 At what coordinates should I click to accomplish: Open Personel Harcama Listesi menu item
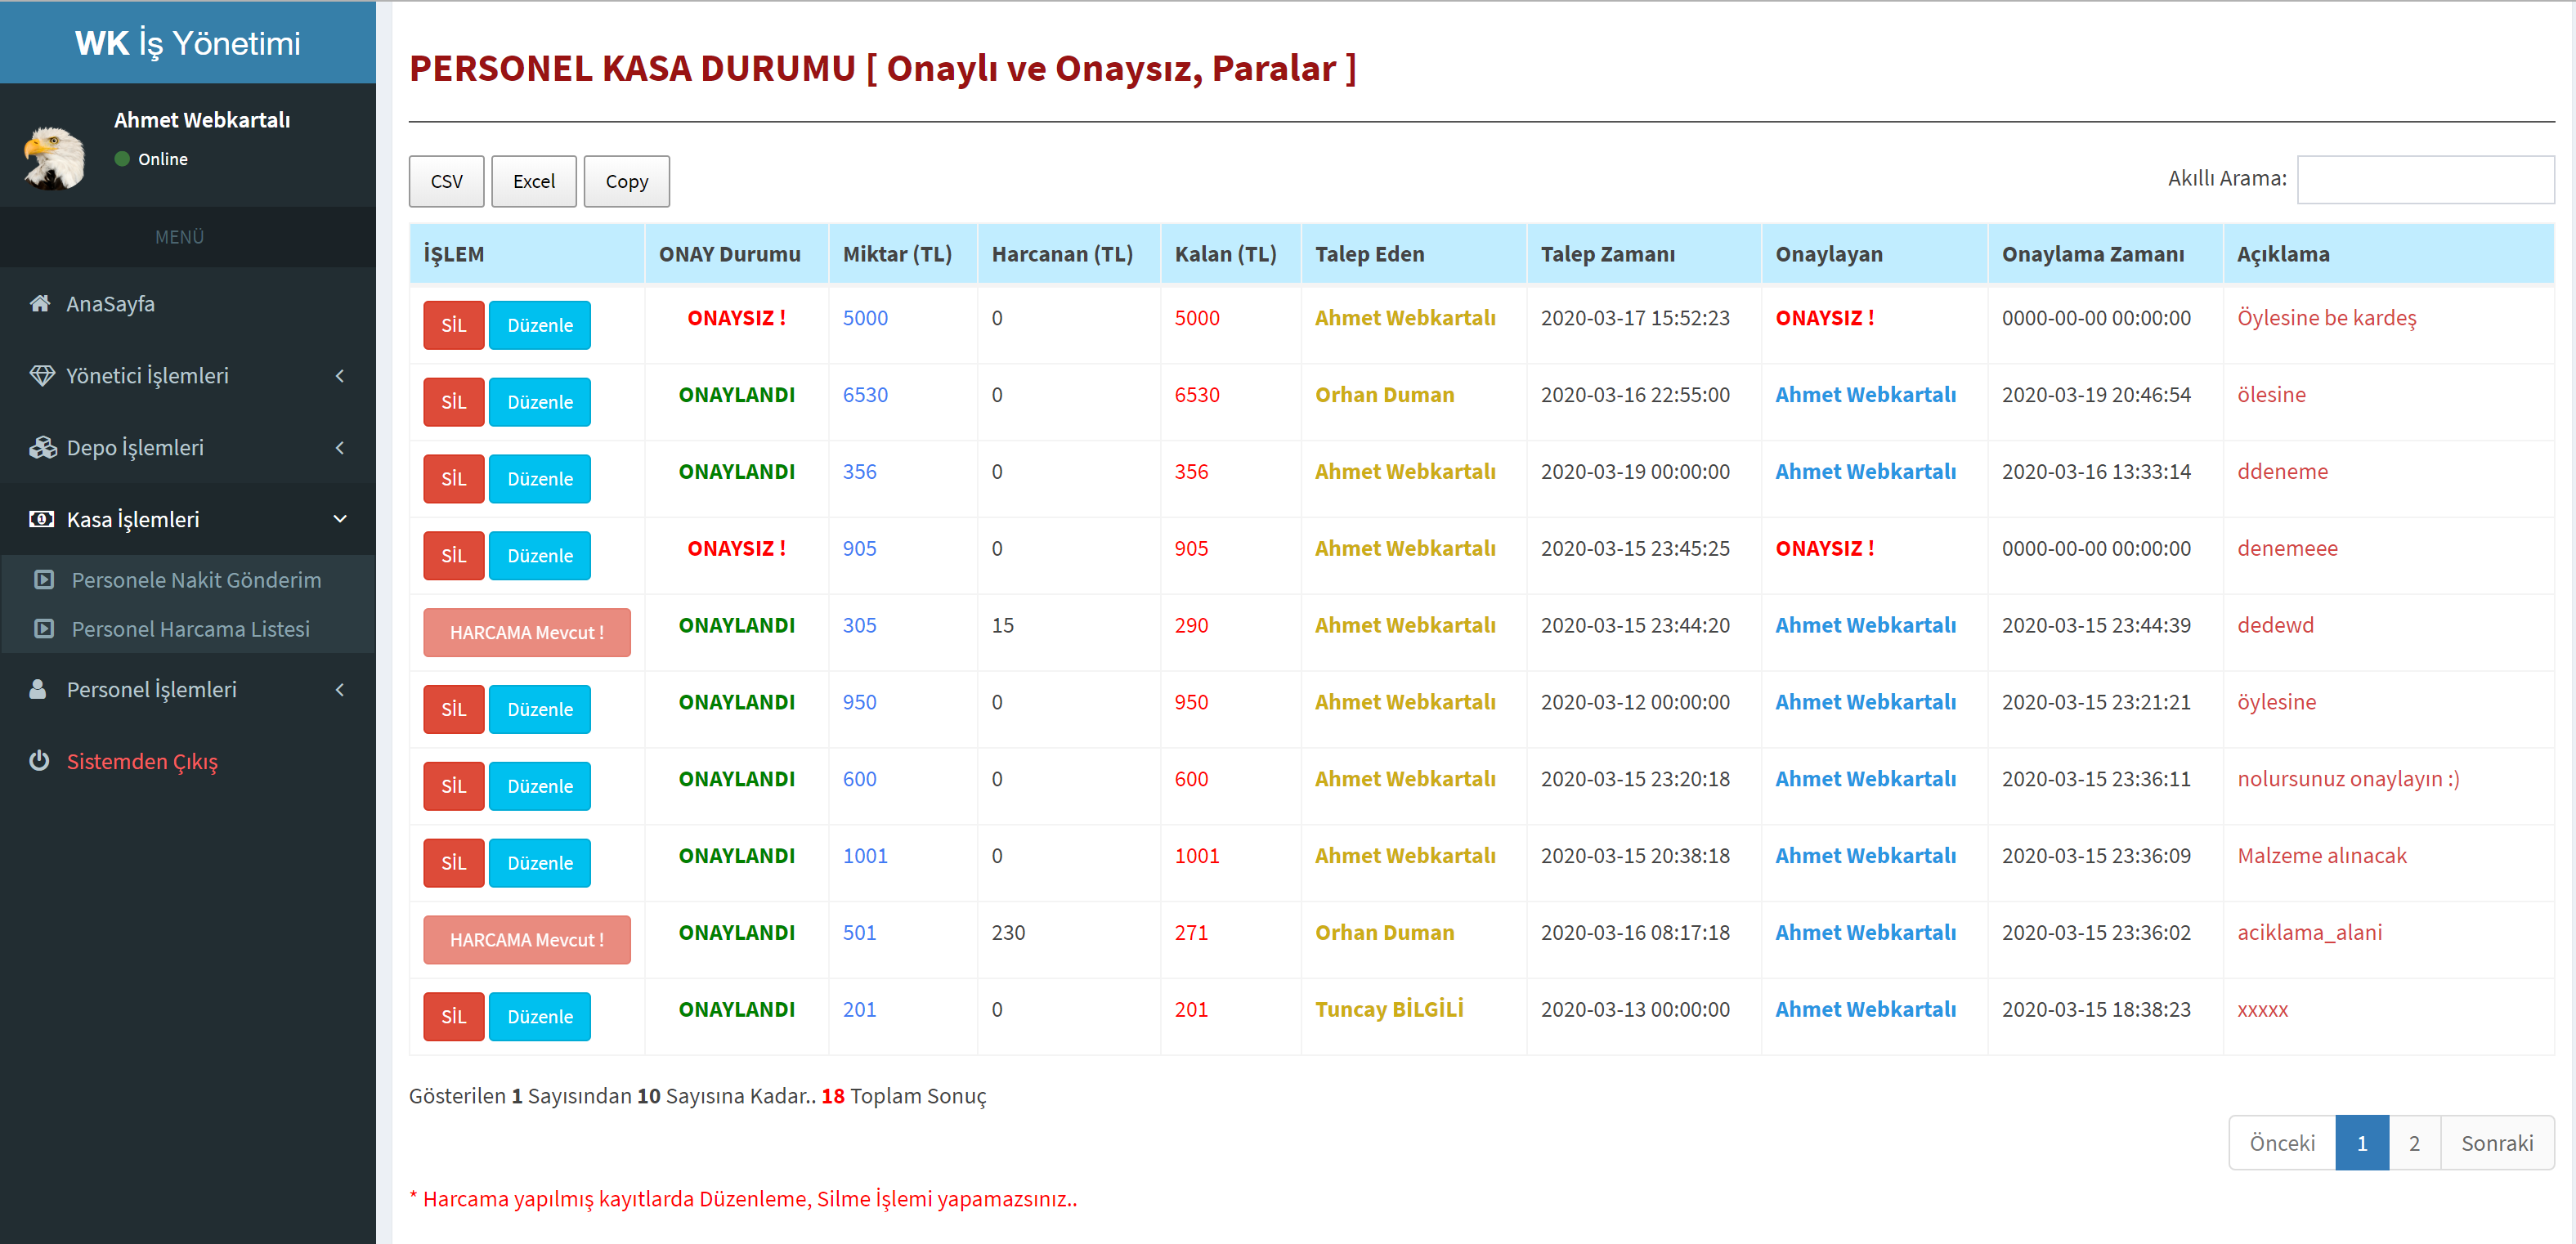(x=190, y=629)
